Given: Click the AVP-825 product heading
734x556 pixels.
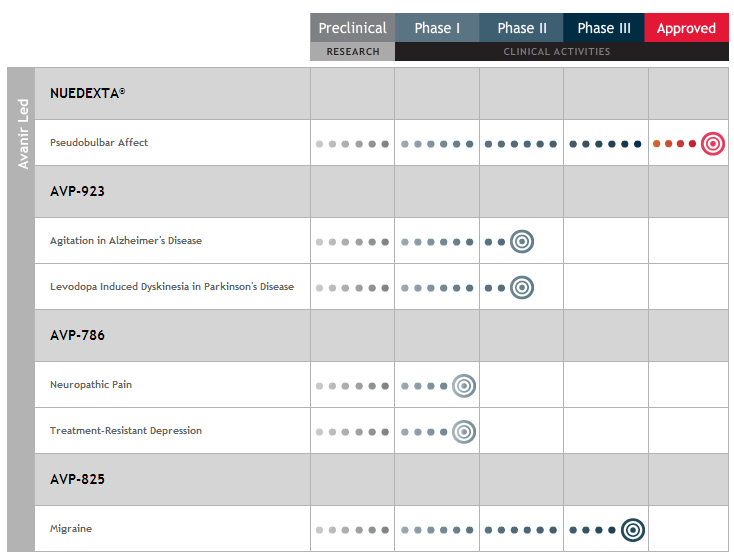Looking at the screenshot, I should (x=77, y=479).
